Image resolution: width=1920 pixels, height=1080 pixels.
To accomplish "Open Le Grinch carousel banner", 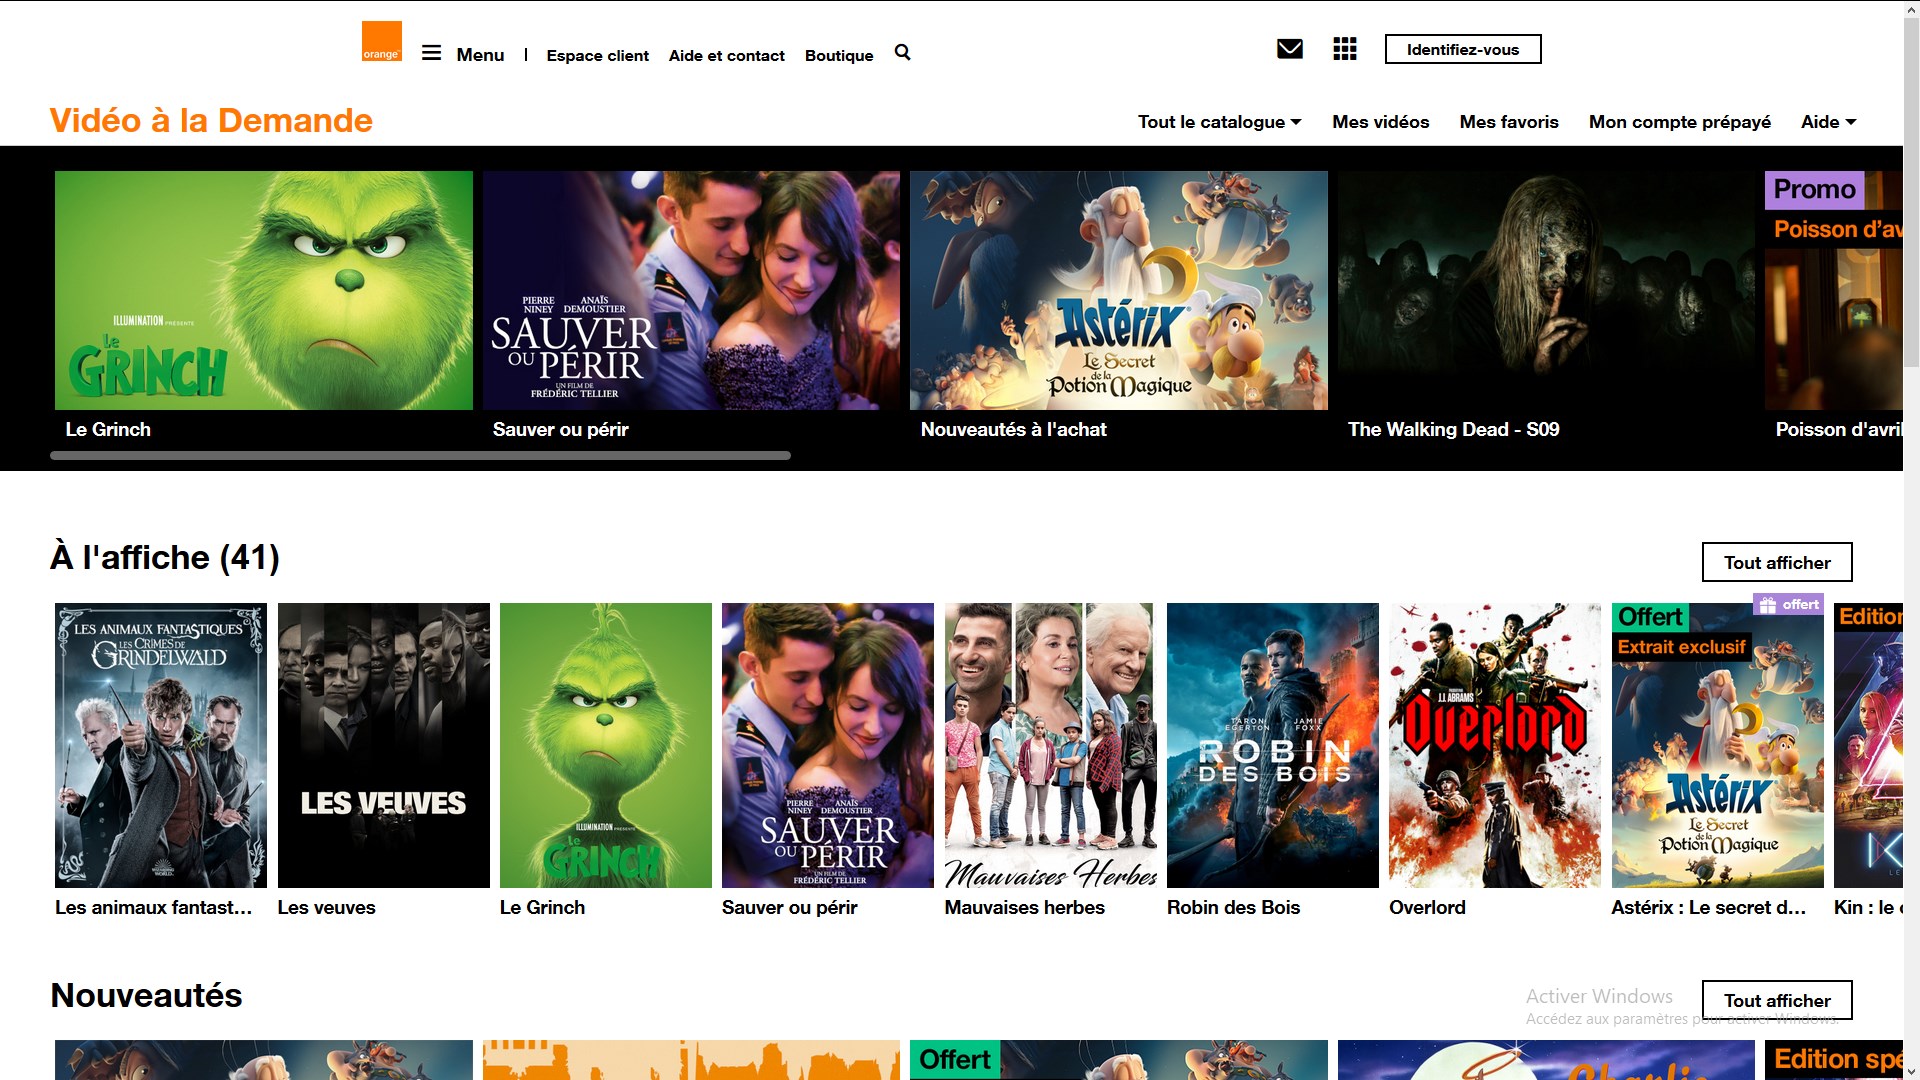I will point(264,290).
